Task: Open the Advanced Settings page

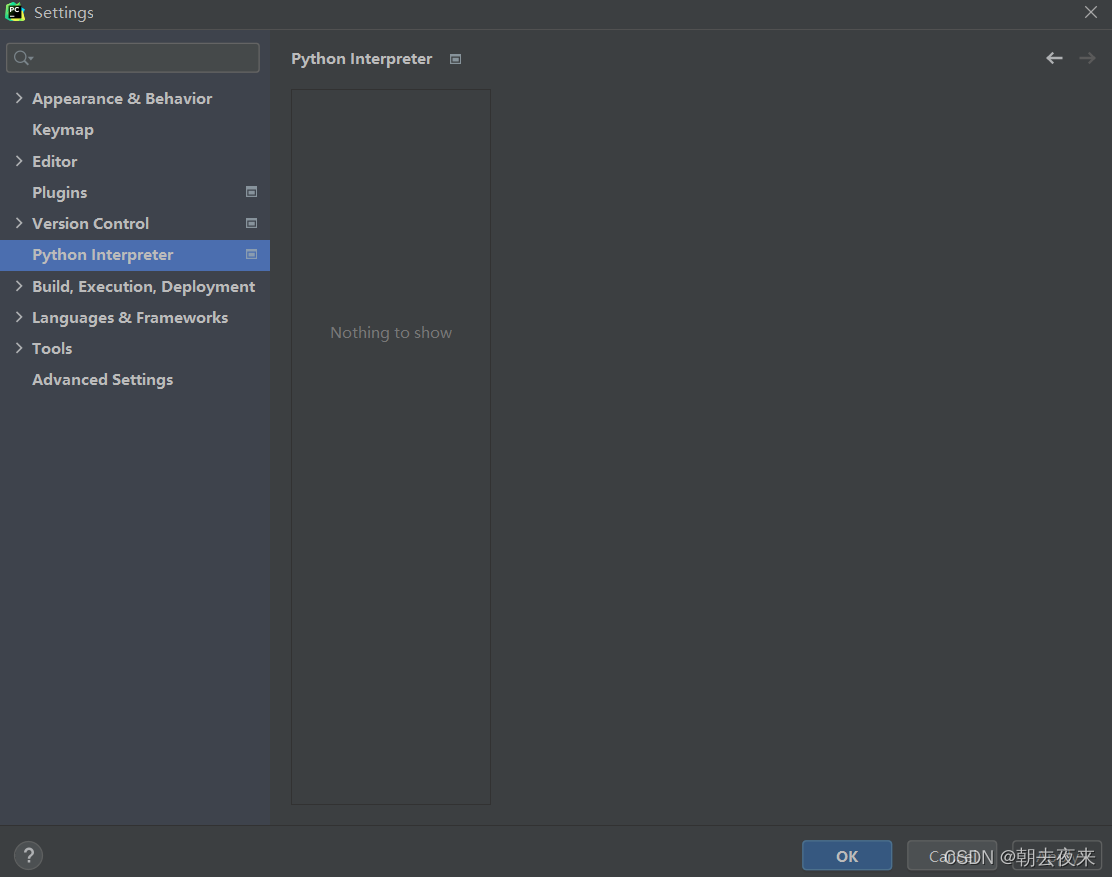Action: click(x=102, y=379)
